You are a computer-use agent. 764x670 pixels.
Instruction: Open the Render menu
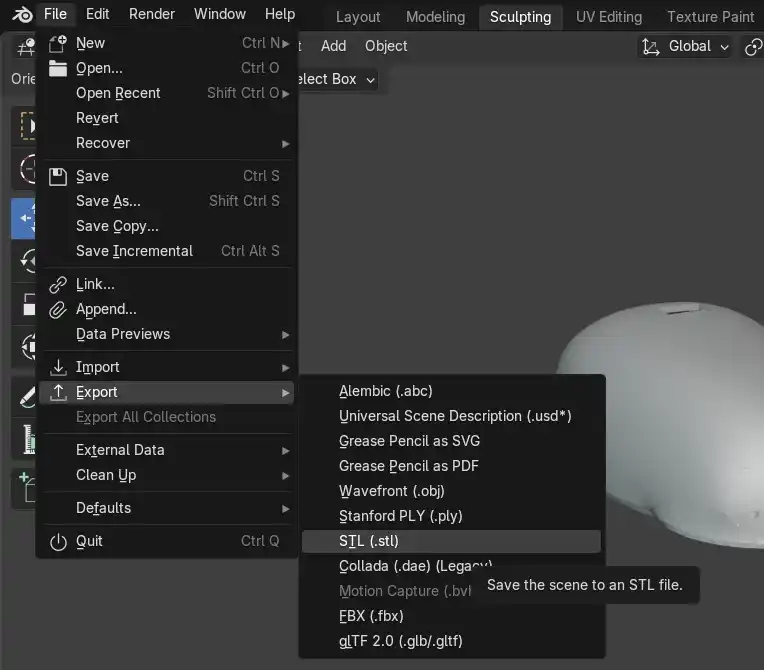click(x=152, y=14)
